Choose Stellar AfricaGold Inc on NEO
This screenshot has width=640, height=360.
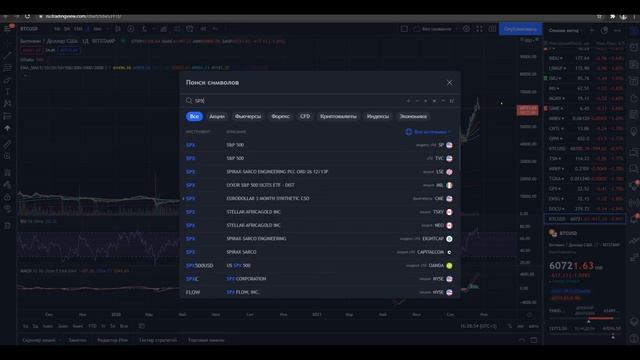(x=320, y=225)
